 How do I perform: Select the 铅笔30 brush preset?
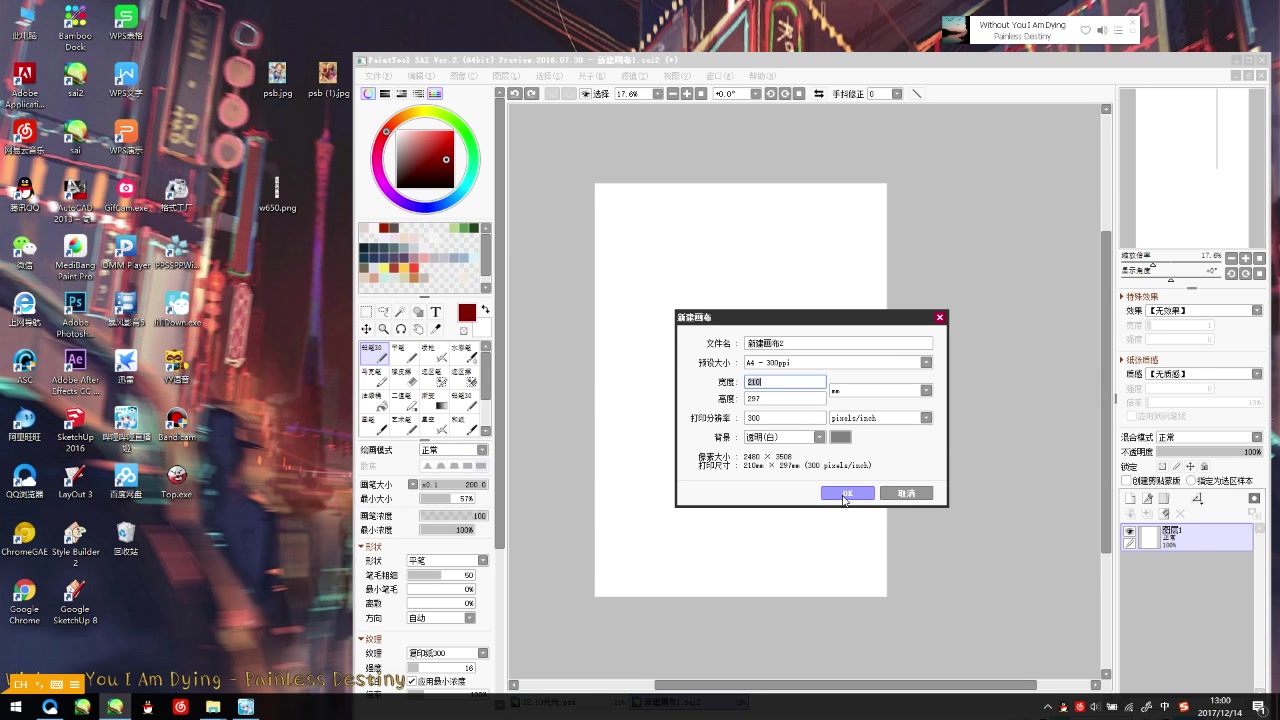click(x=374, y=353)
